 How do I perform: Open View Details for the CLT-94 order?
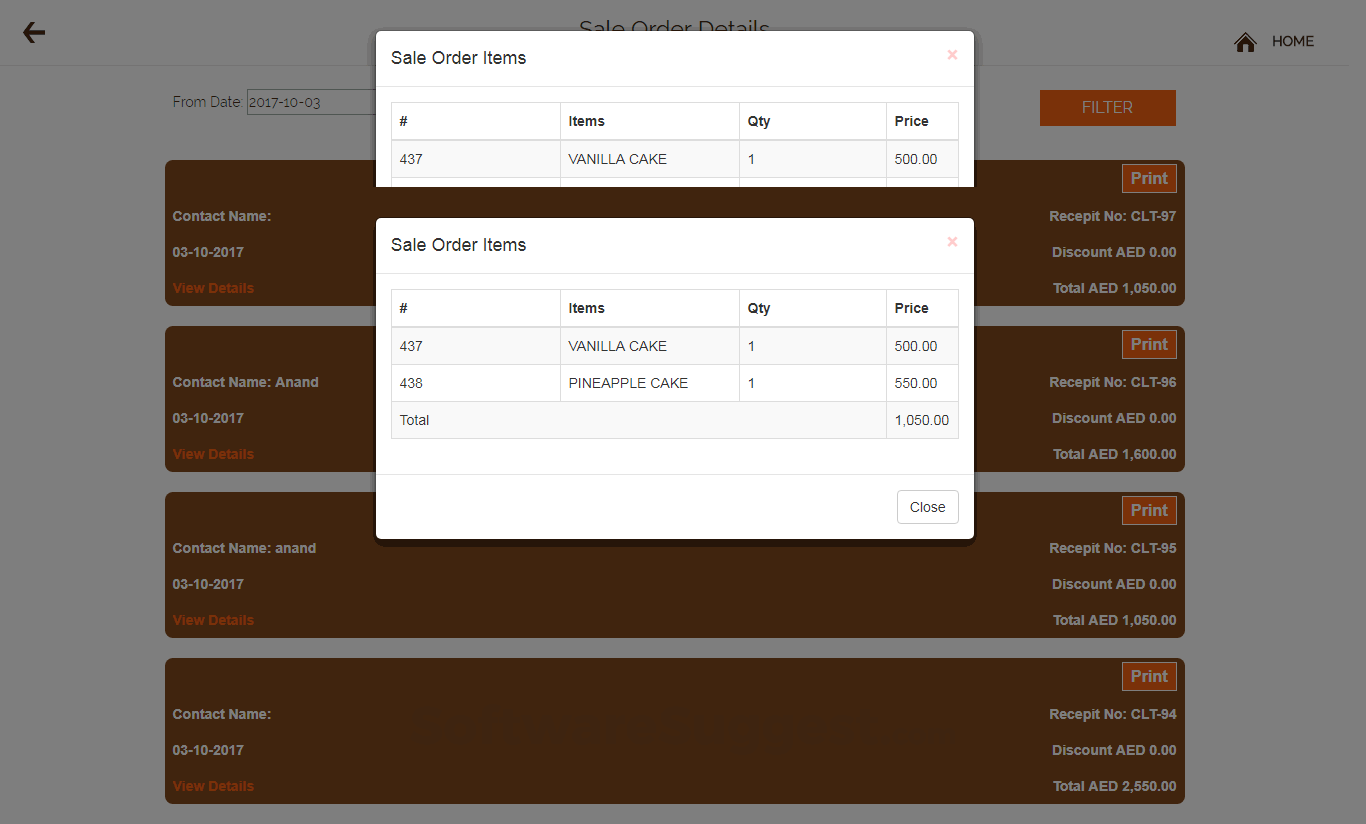[213, 785]
